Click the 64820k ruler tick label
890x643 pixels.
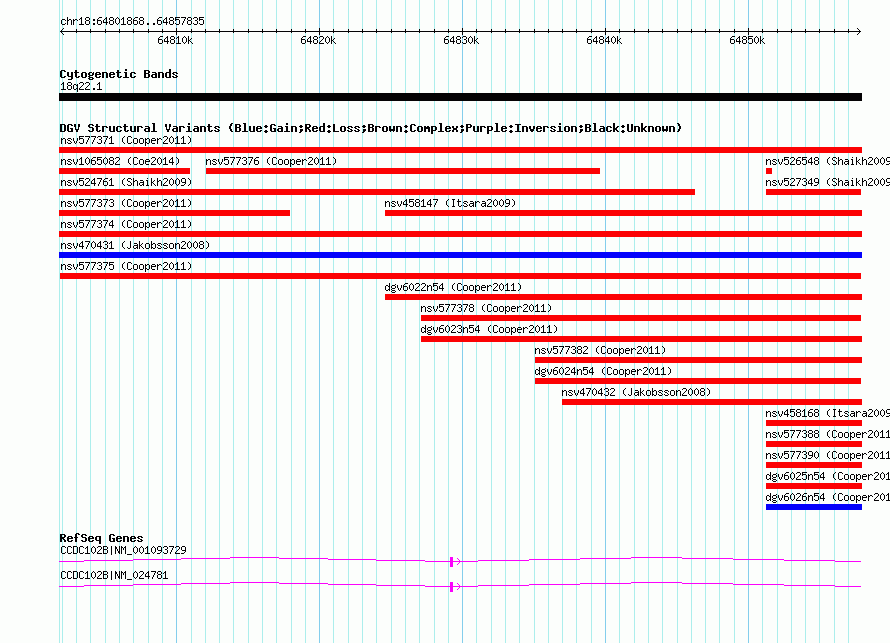point(318,40)
